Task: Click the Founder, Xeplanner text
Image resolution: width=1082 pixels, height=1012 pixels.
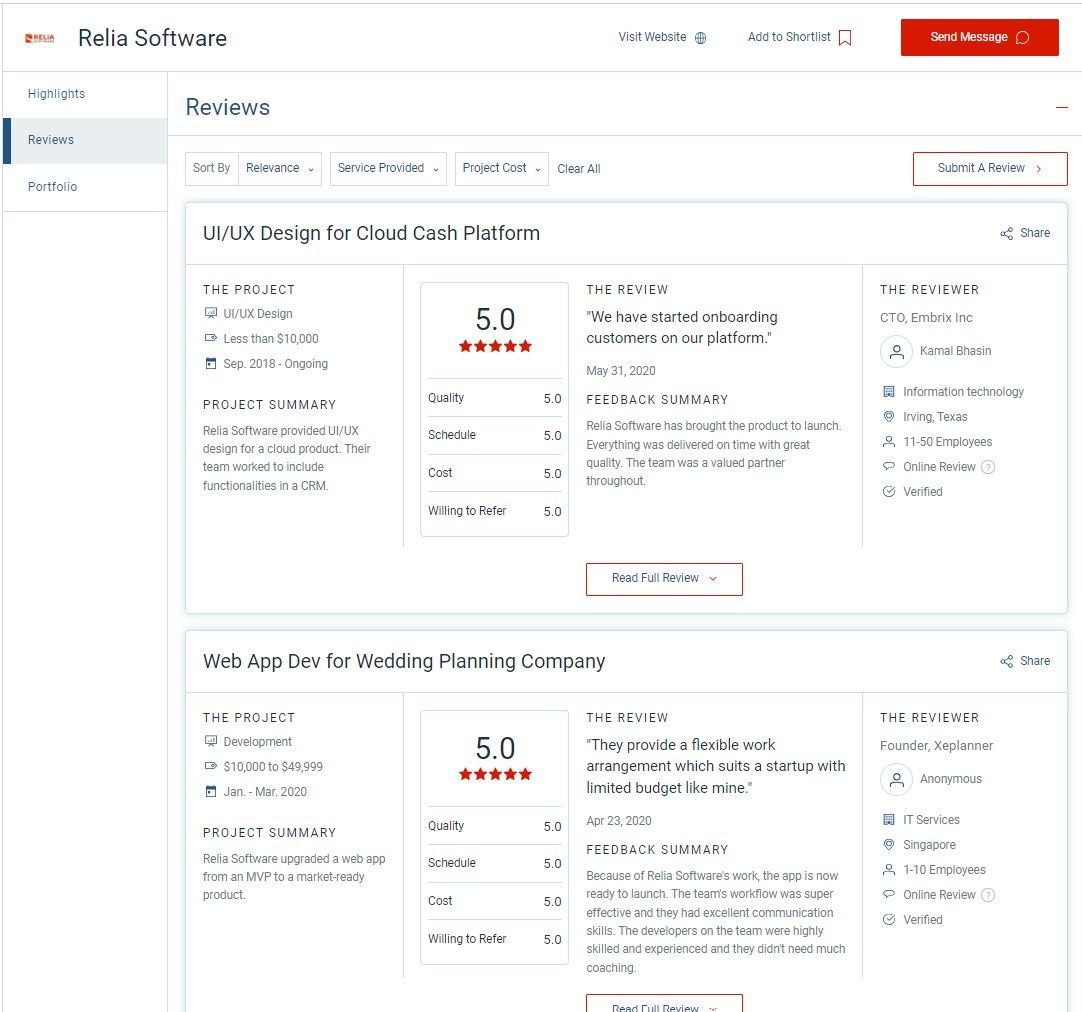Action: (936, 746)
